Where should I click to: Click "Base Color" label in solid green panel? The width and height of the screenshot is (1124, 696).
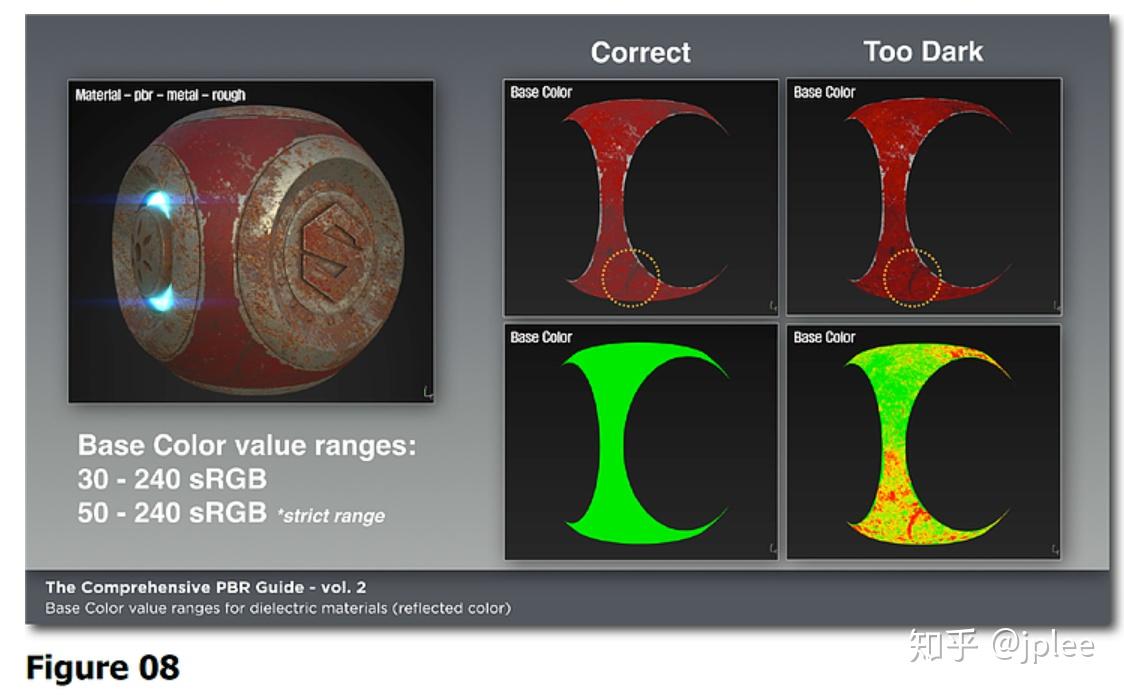pos(541,337)
